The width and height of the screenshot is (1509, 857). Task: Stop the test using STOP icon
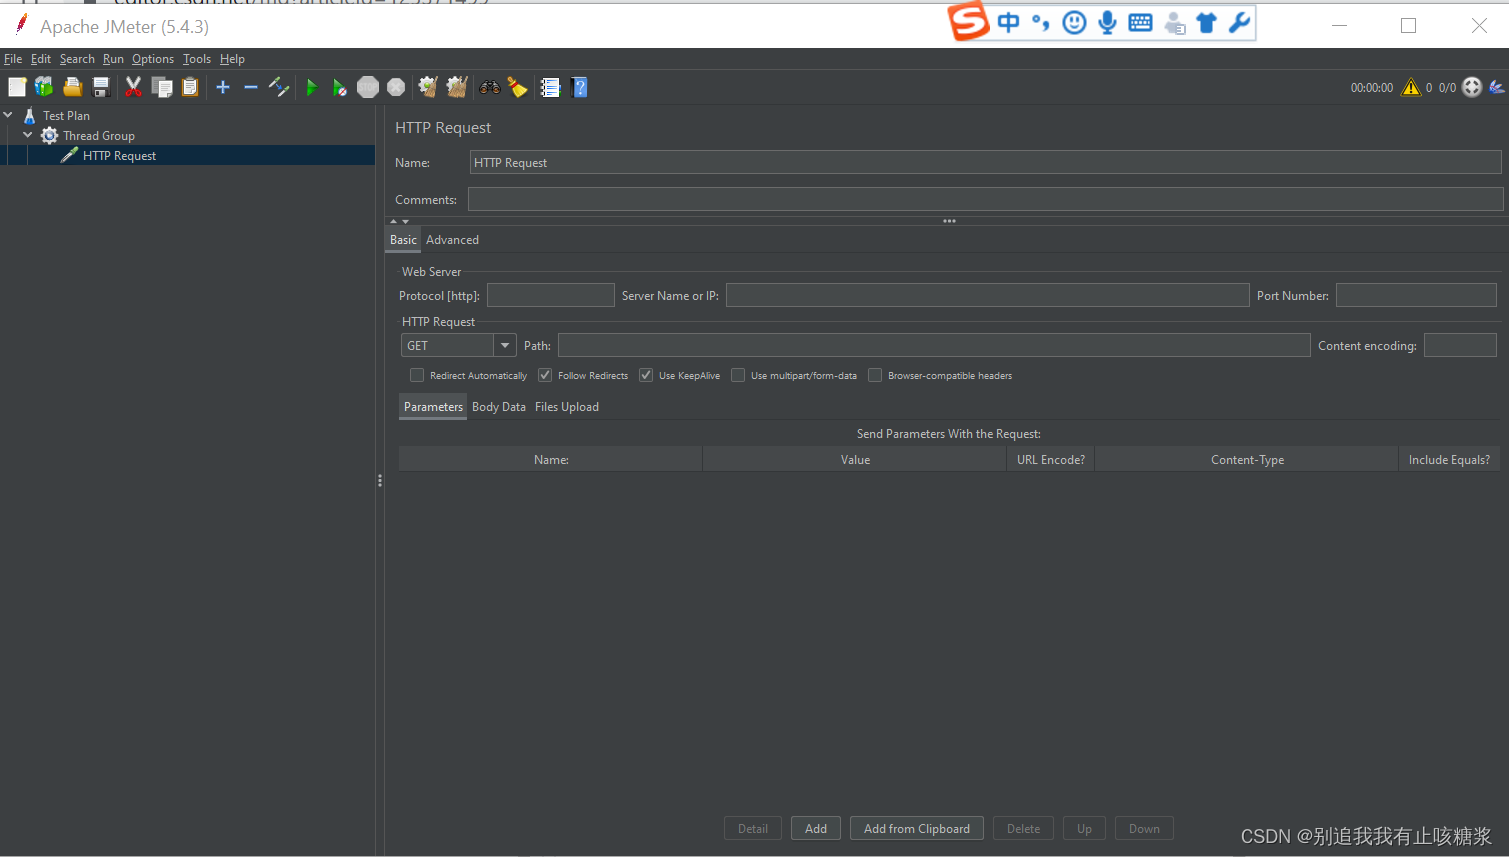tap(368, 88)
